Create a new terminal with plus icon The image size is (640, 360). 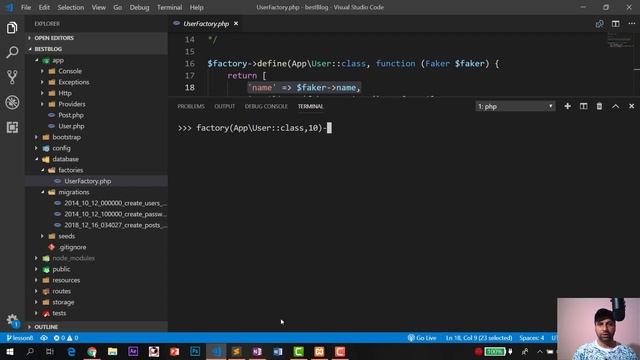pos(567,106)
